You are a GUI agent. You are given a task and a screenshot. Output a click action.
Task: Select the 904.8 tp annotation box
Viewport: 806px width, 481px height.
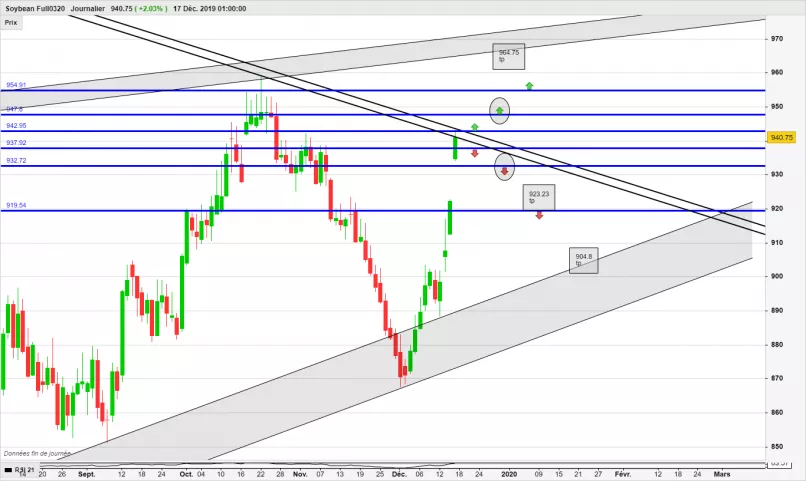tap(583, 260)
